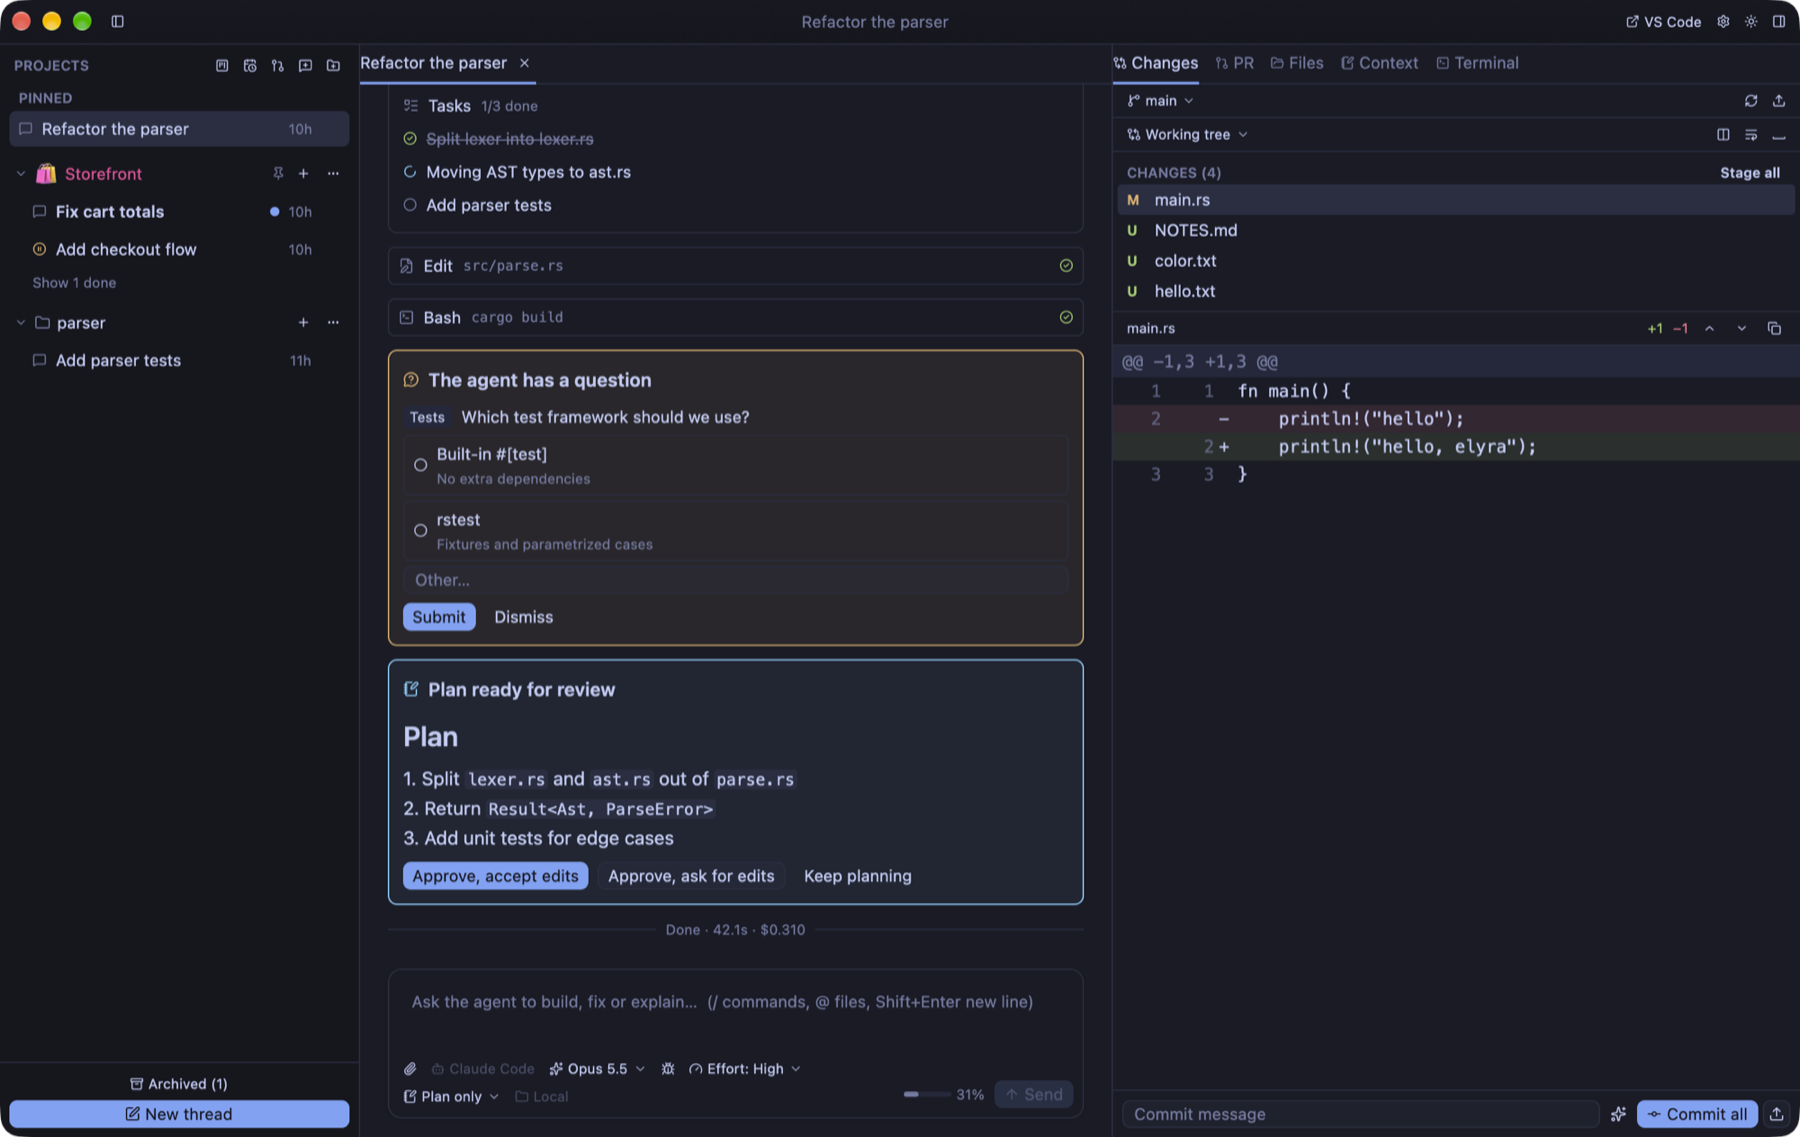Add a thread to Storefront project
The image size is (1800, 1137).
(303, 173)
